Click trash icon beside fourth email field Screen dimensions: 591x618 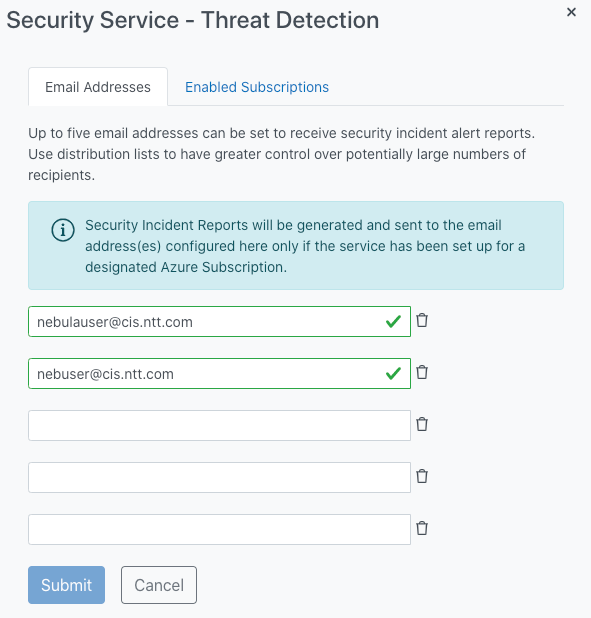[x=422, y=477]
